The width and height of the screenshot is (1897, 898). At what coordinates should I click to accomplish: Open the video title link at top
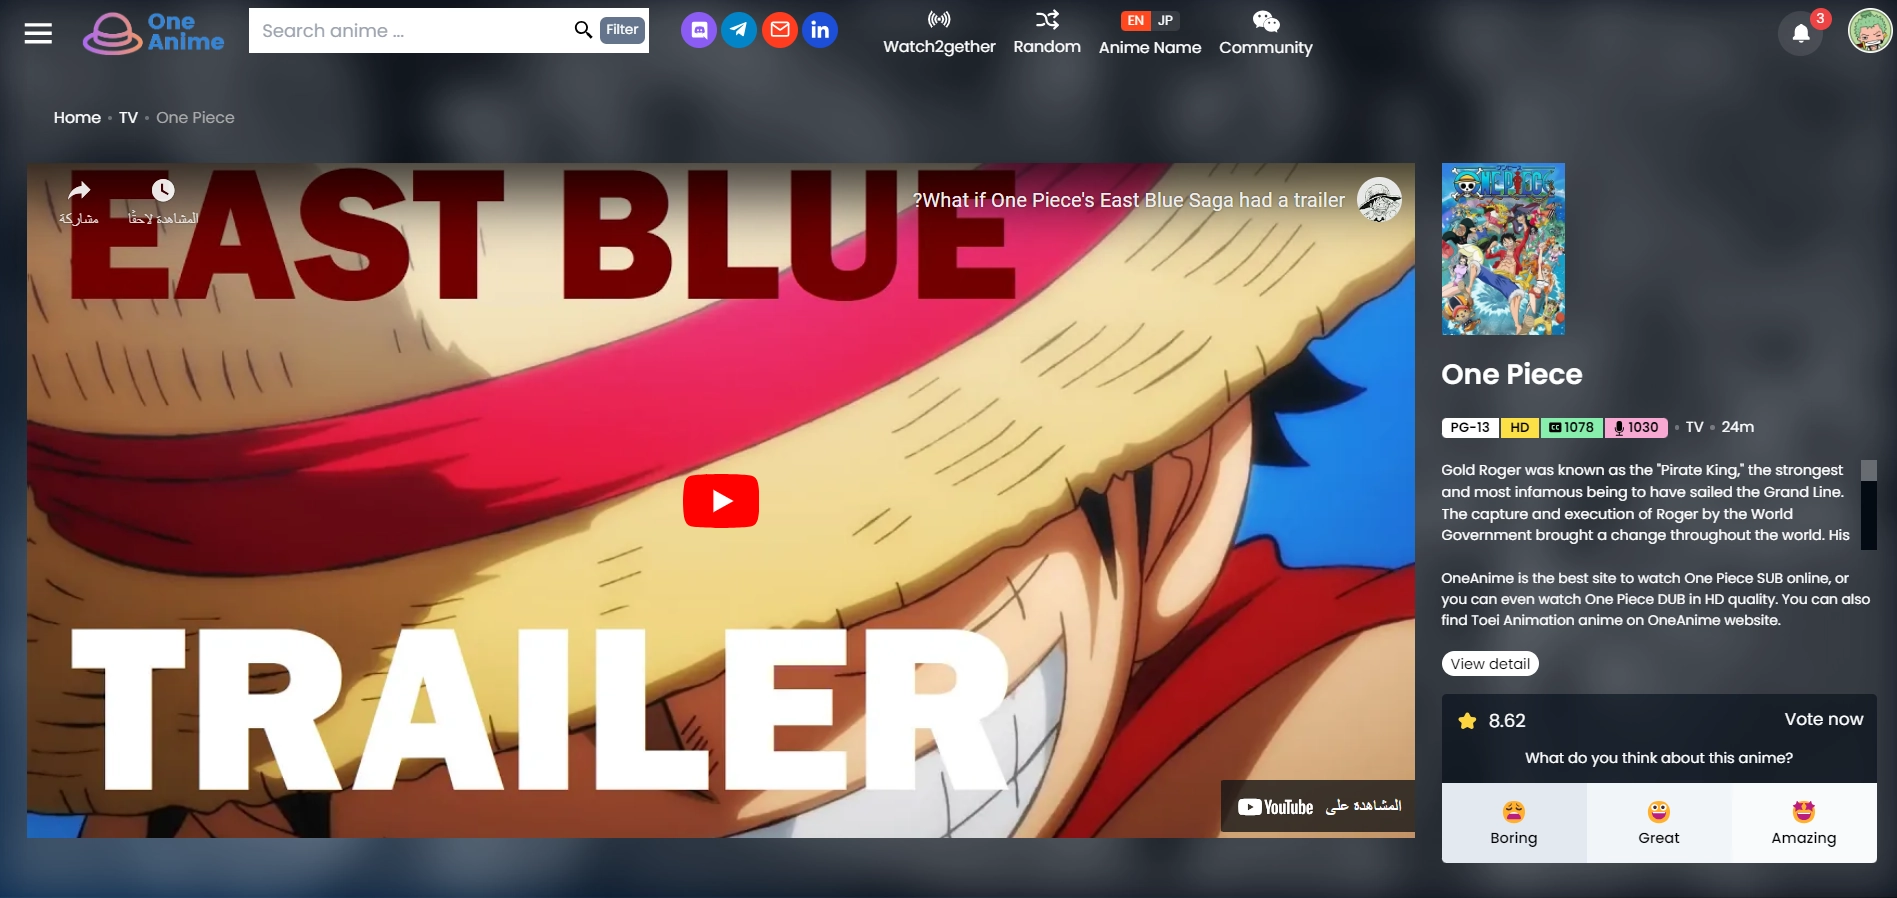(1128, 200)
